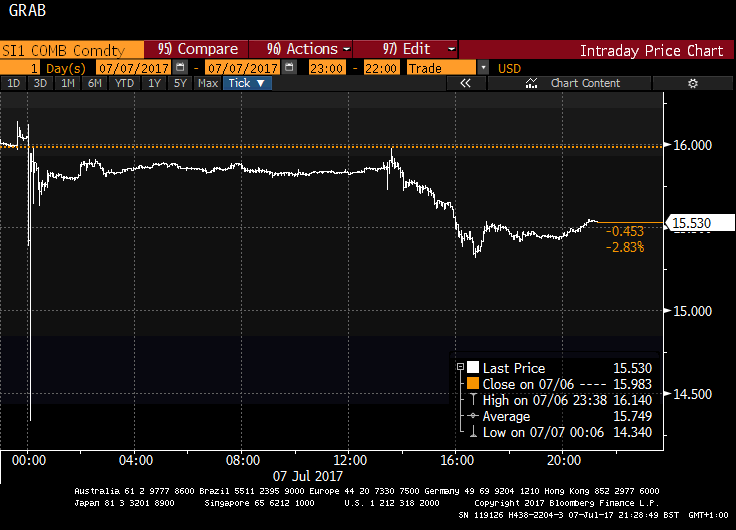Viewport: 736px width, 530px height.
Task: Click the GRAB command text
Action: click(x=27, y=10)
